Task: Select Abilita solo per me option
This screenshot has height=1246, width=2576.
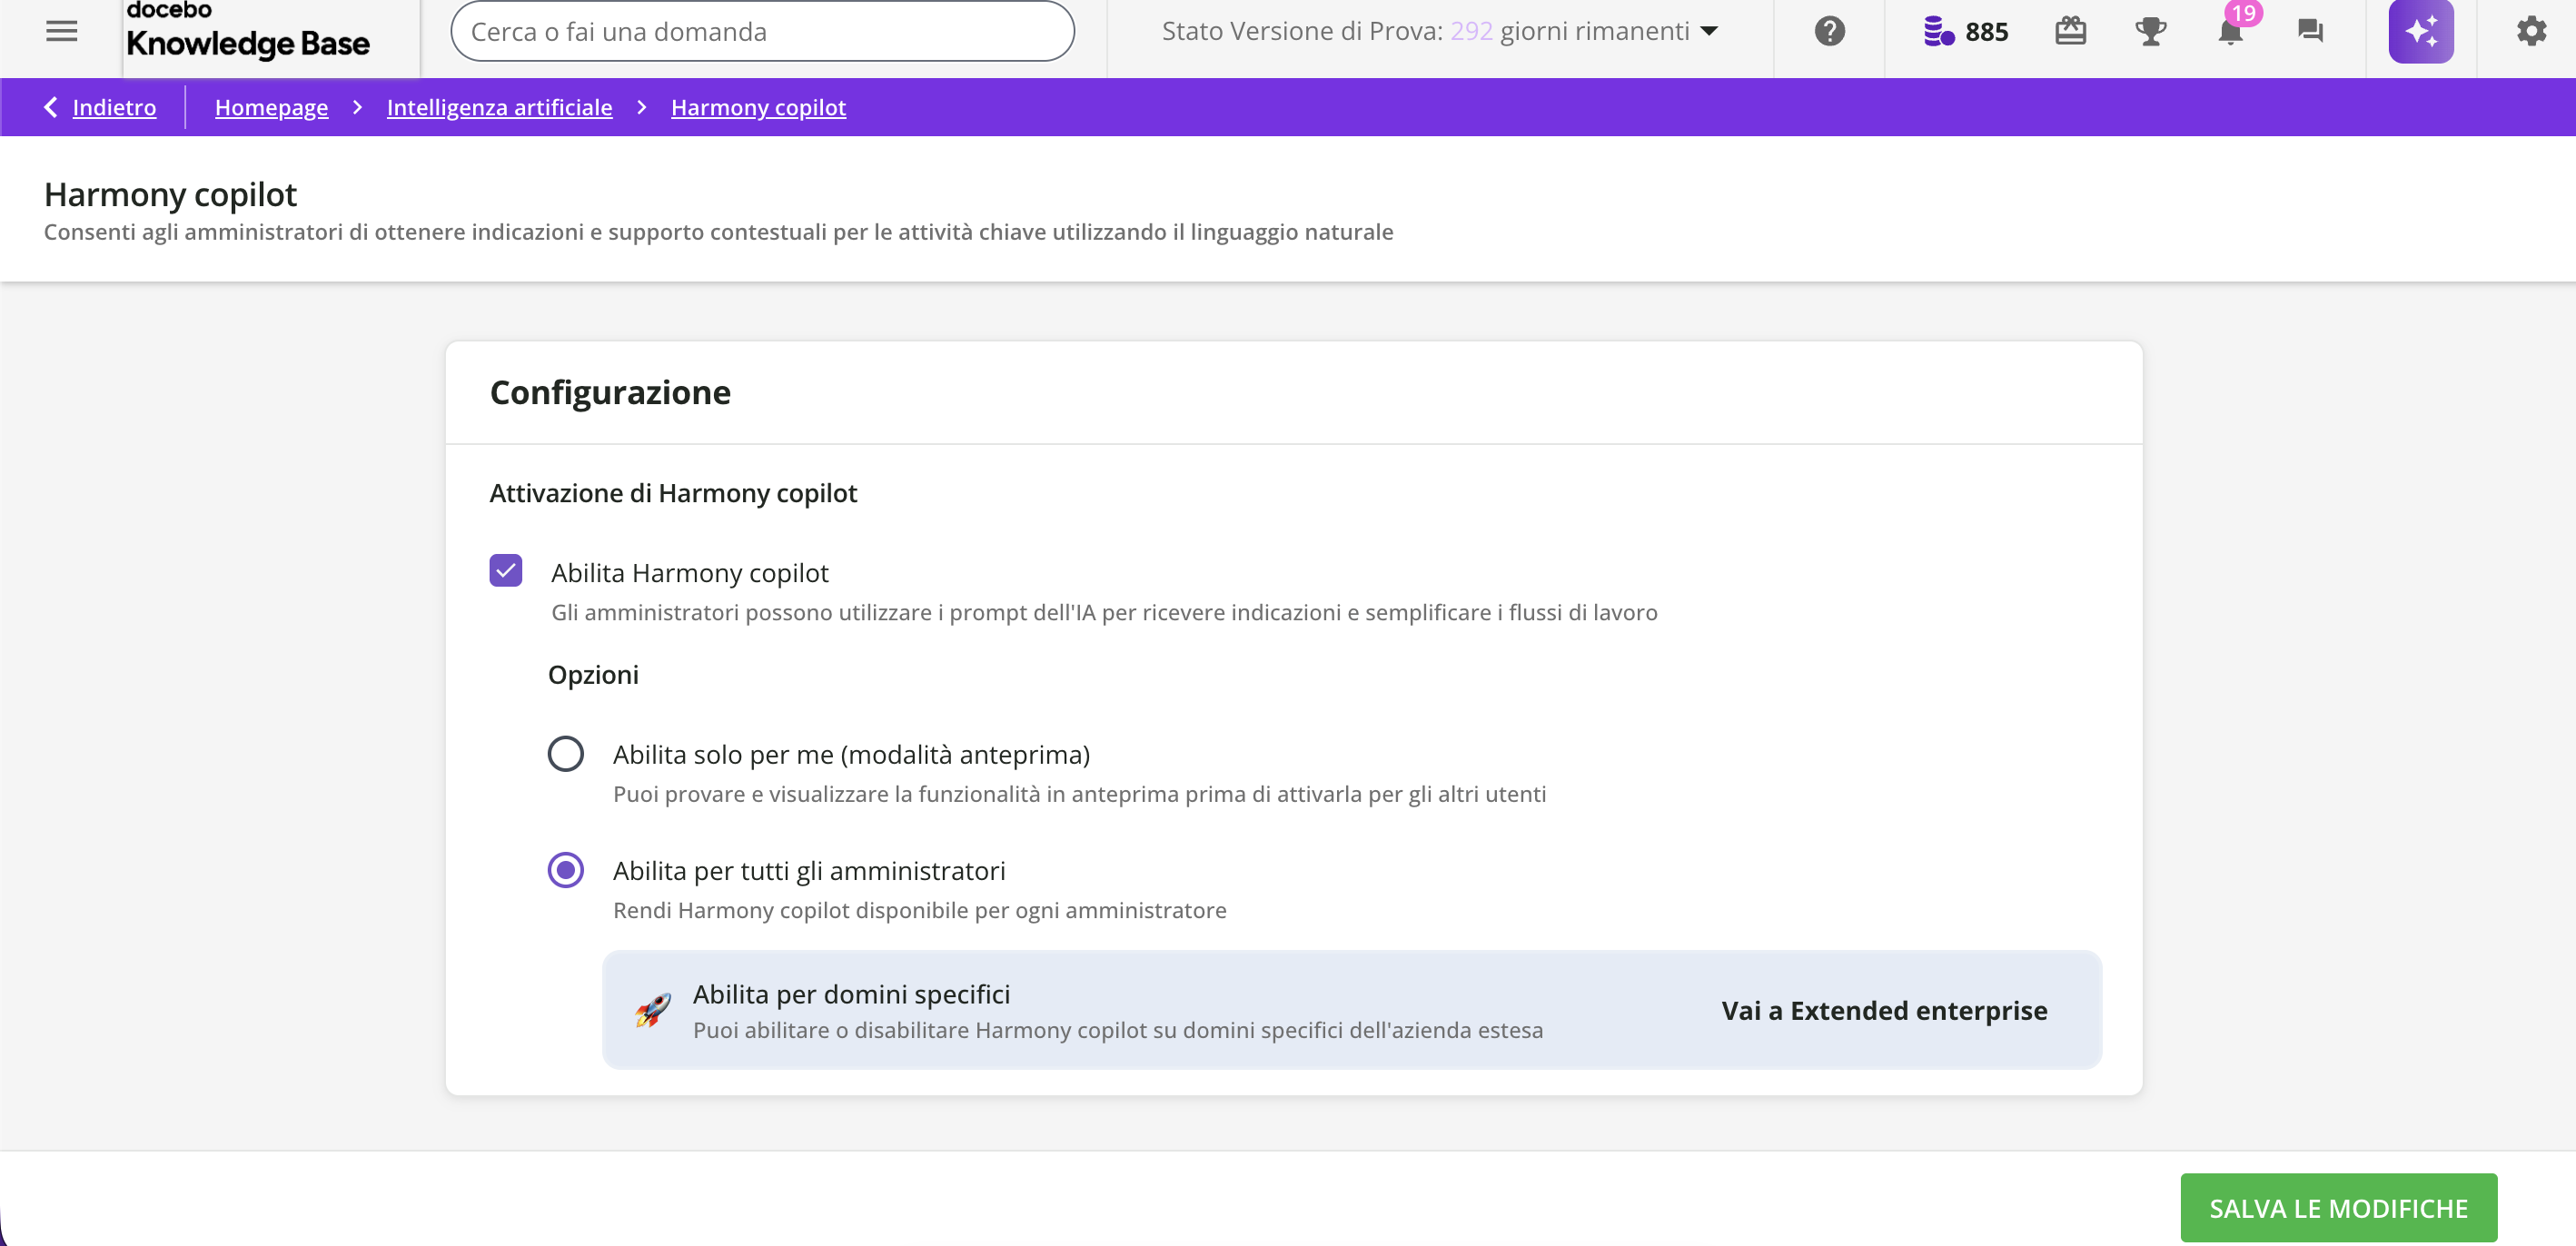Action: (565, 753)
